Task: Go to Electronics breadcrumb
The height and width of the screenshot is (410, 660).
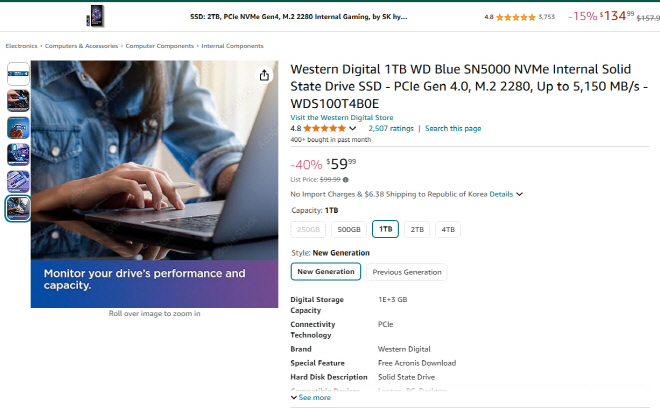Action: [x=21, y=46]
